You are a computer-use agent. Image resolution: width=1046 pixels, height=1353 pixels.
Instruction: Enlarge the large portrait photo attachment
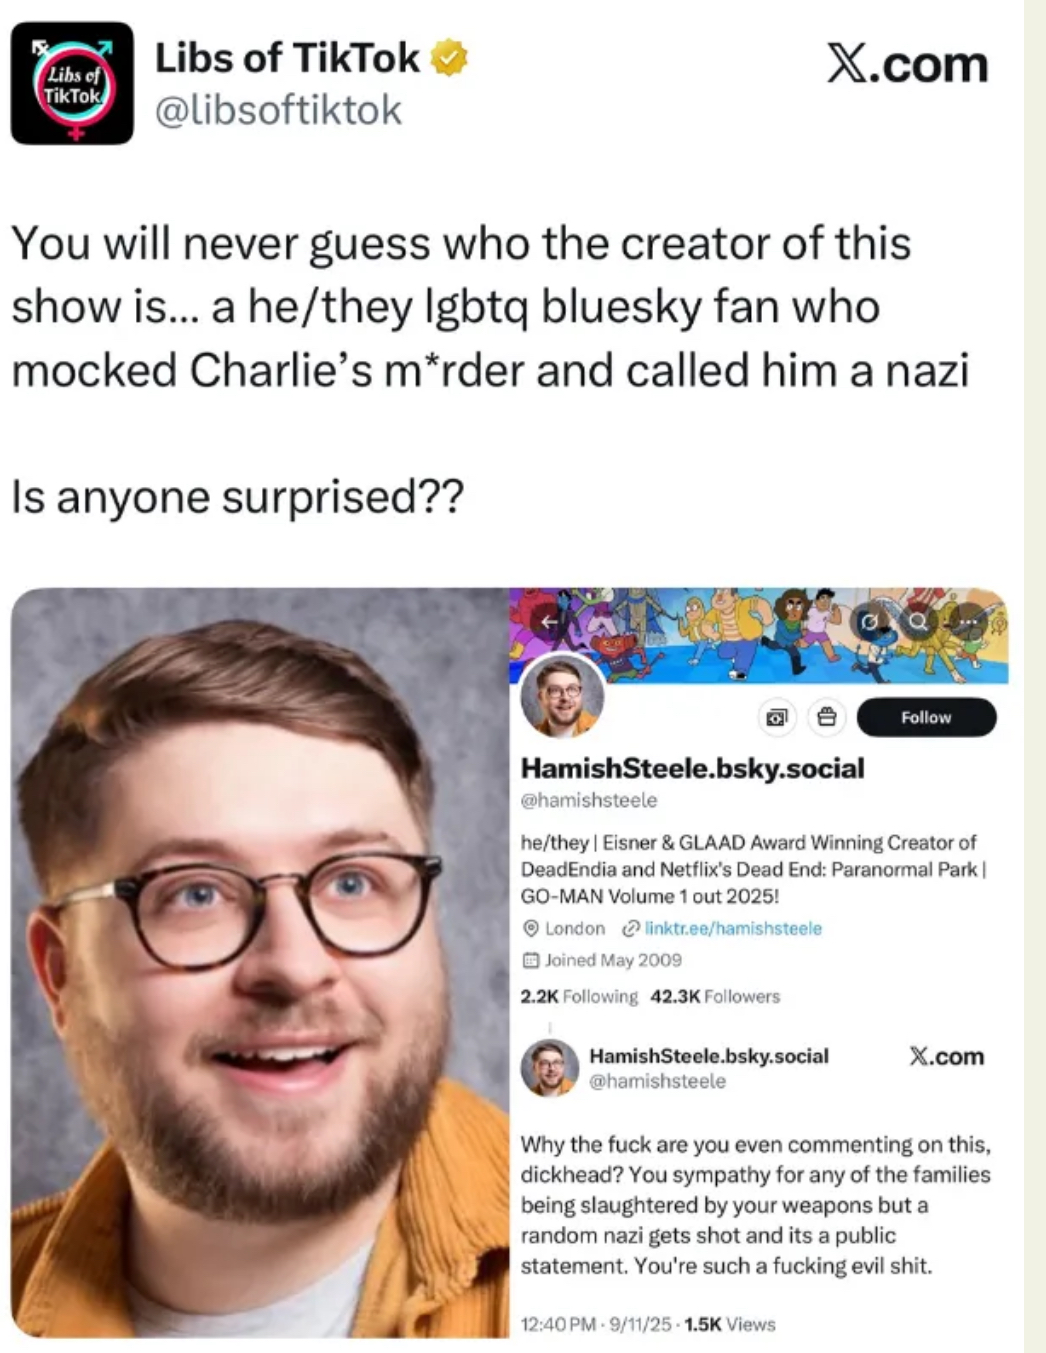(x=260, y=962)
